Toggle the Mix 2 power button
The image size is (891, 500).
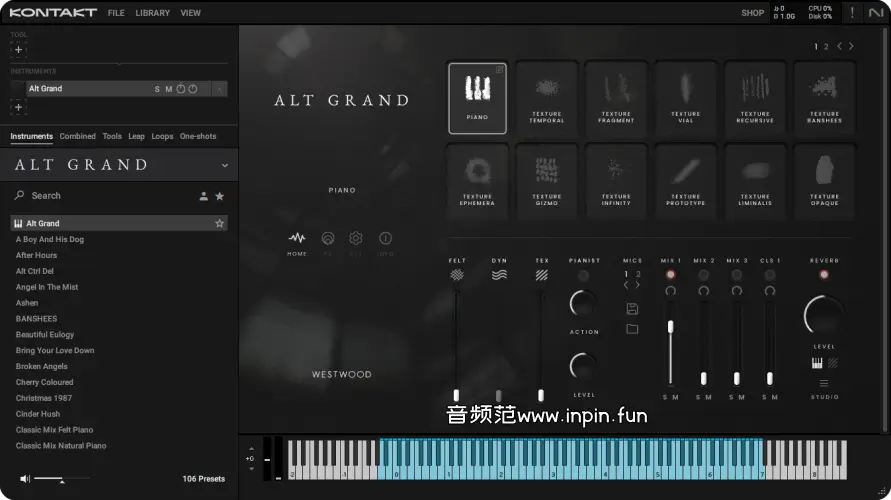pyautogui.click(x=703, y=275)
